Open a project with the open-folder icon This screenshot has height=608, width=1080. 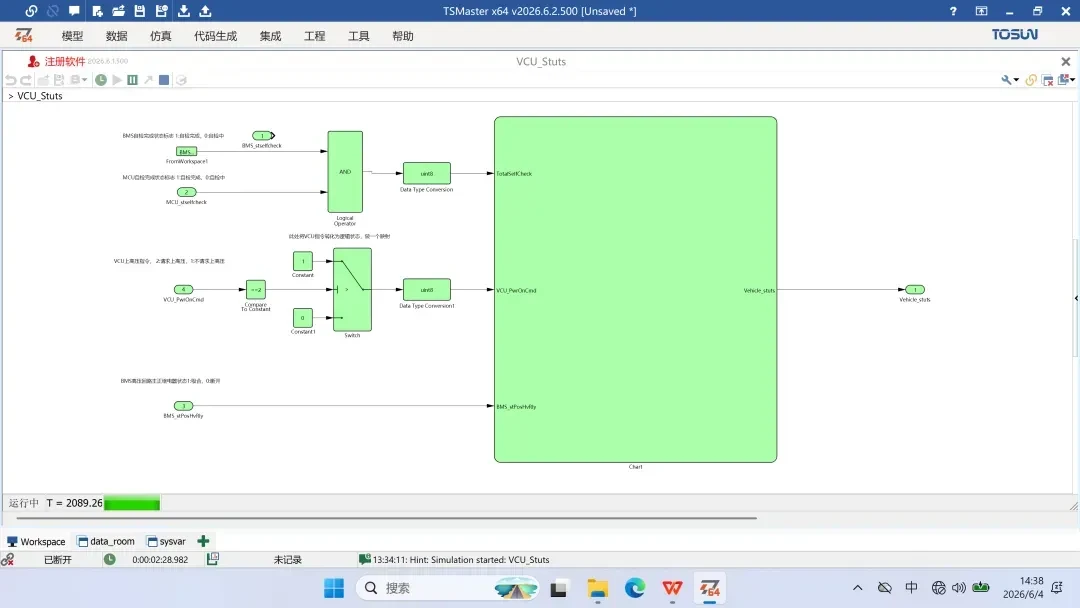[x=118, y=11]
